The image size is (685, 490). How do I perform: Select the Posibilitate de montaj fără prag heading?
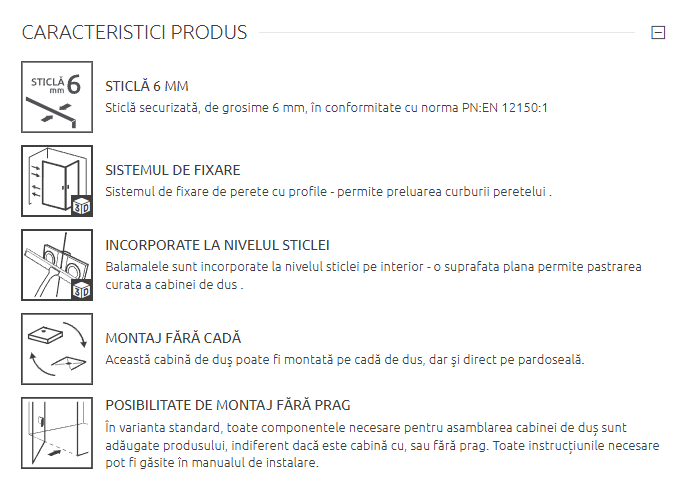tap(227, 405)
